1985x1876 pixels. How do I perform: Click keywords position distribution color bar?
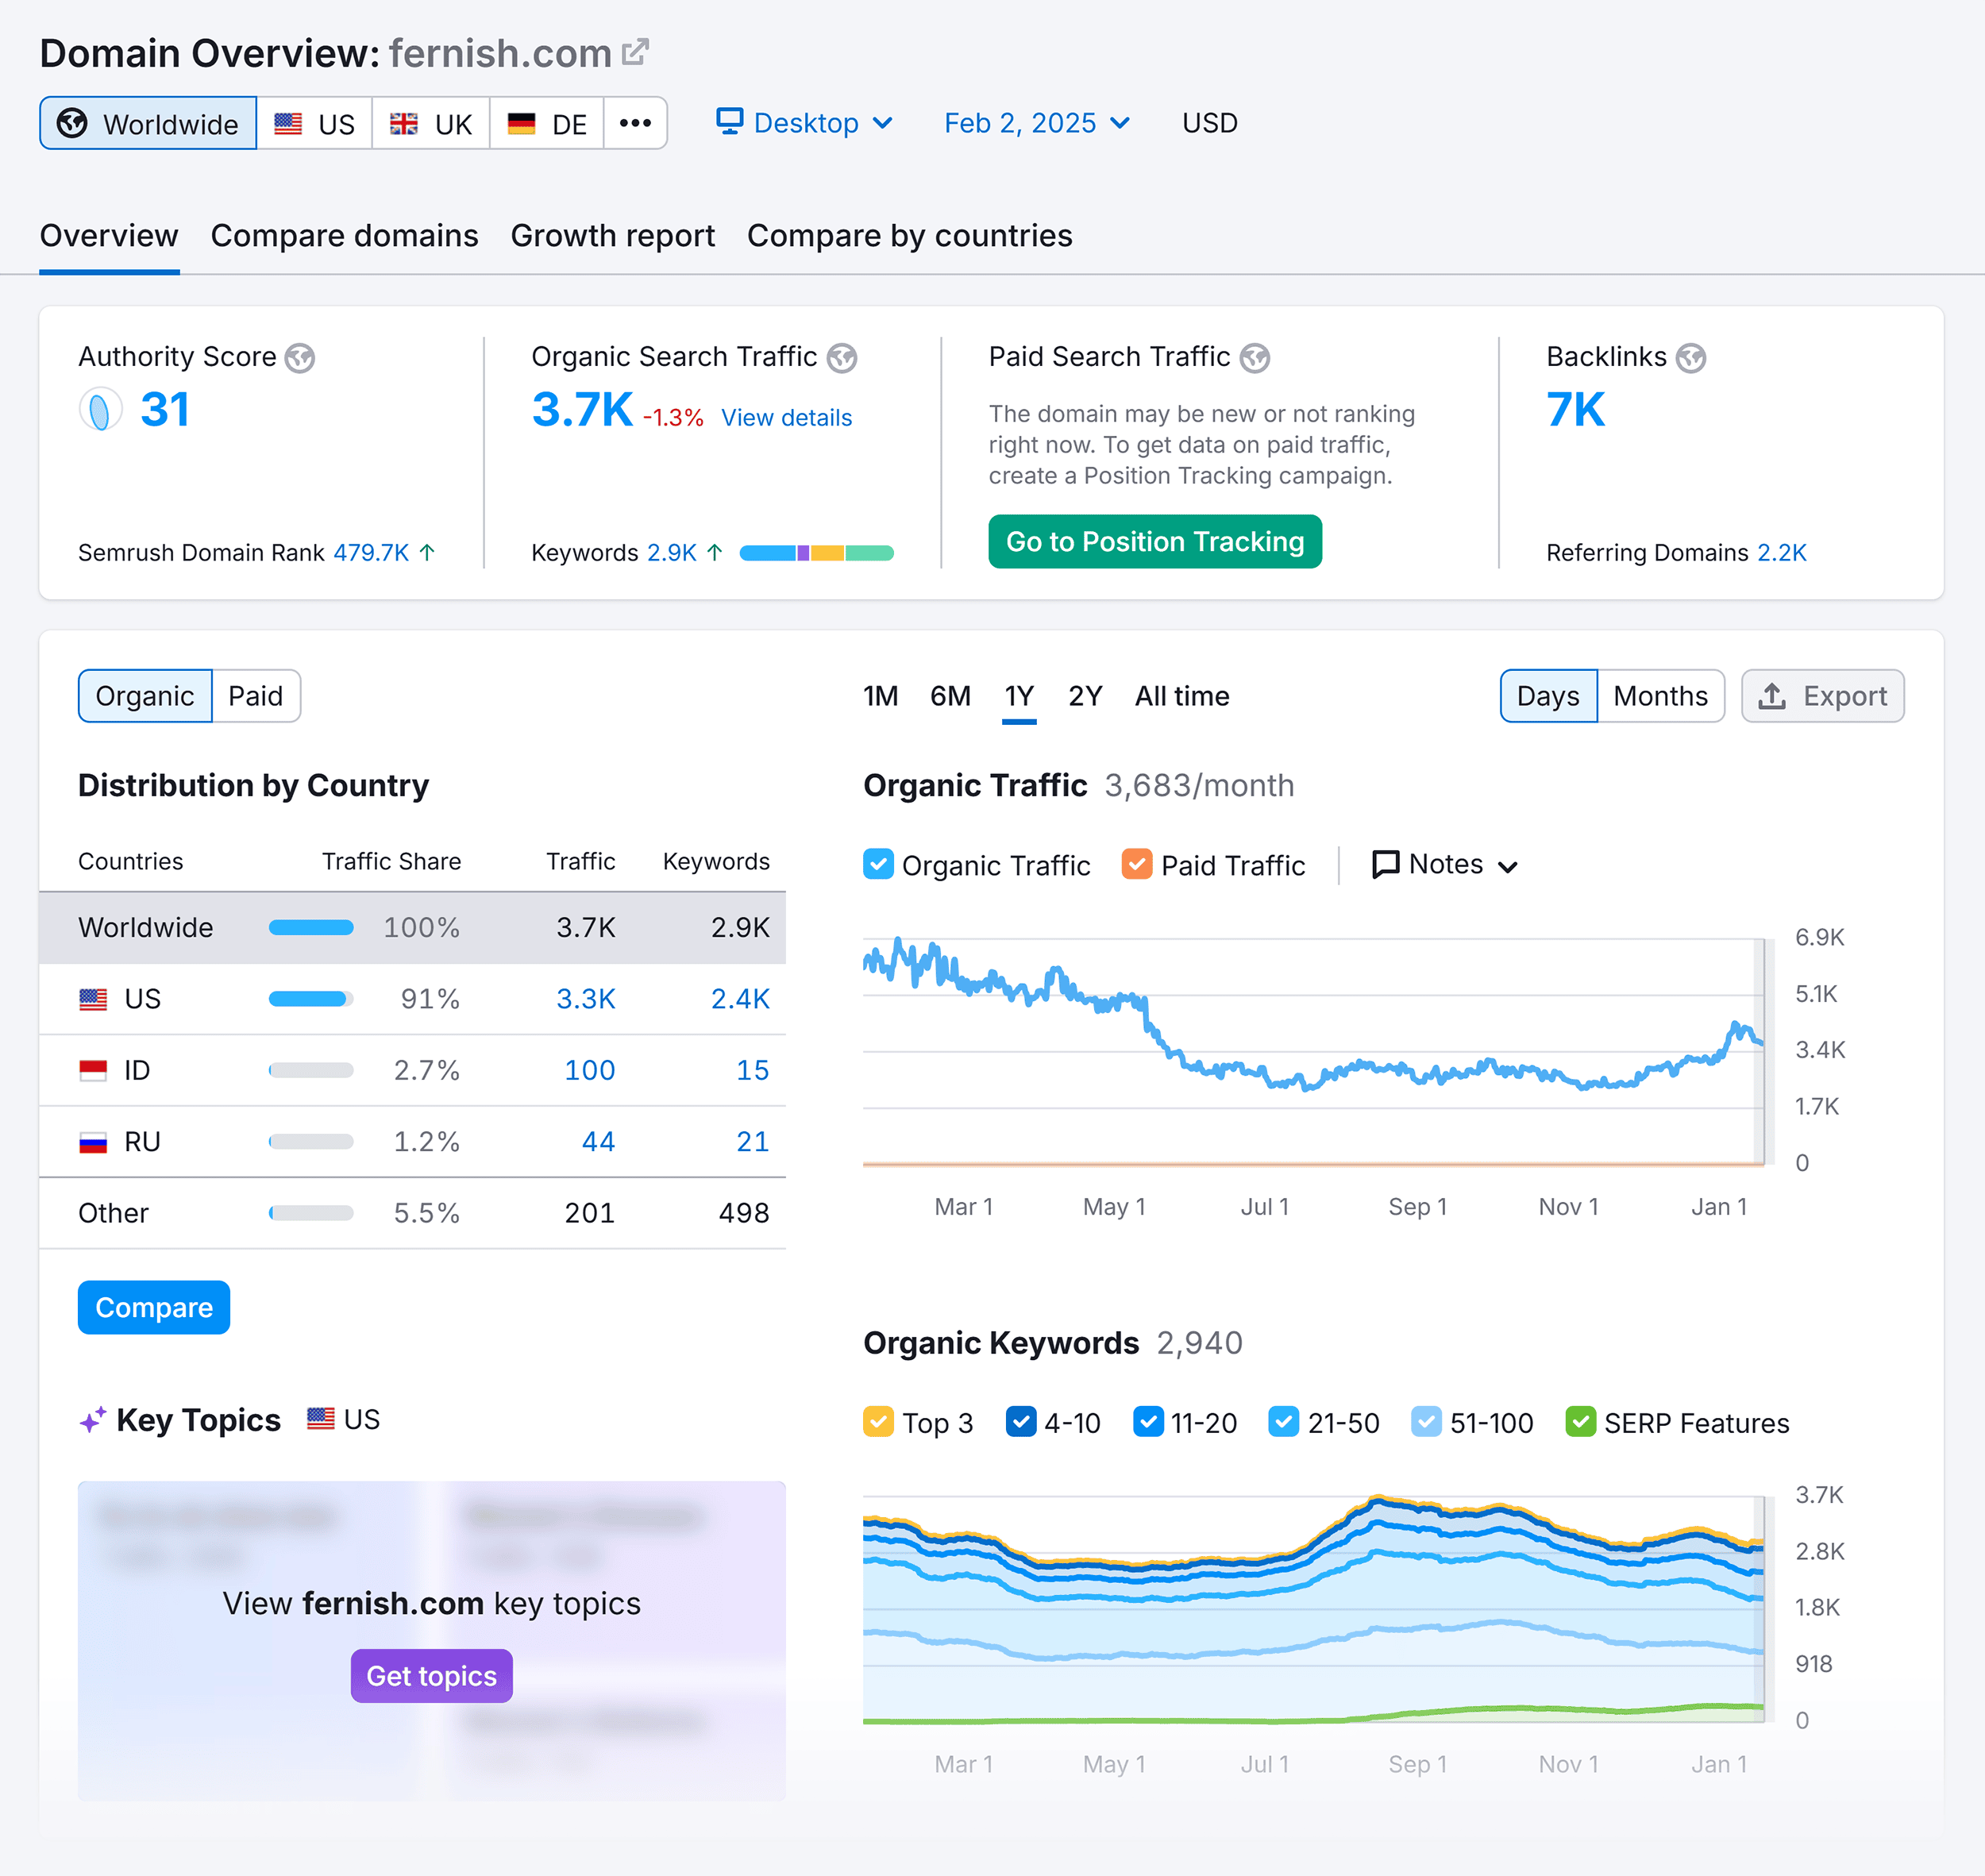pos(816,553)
